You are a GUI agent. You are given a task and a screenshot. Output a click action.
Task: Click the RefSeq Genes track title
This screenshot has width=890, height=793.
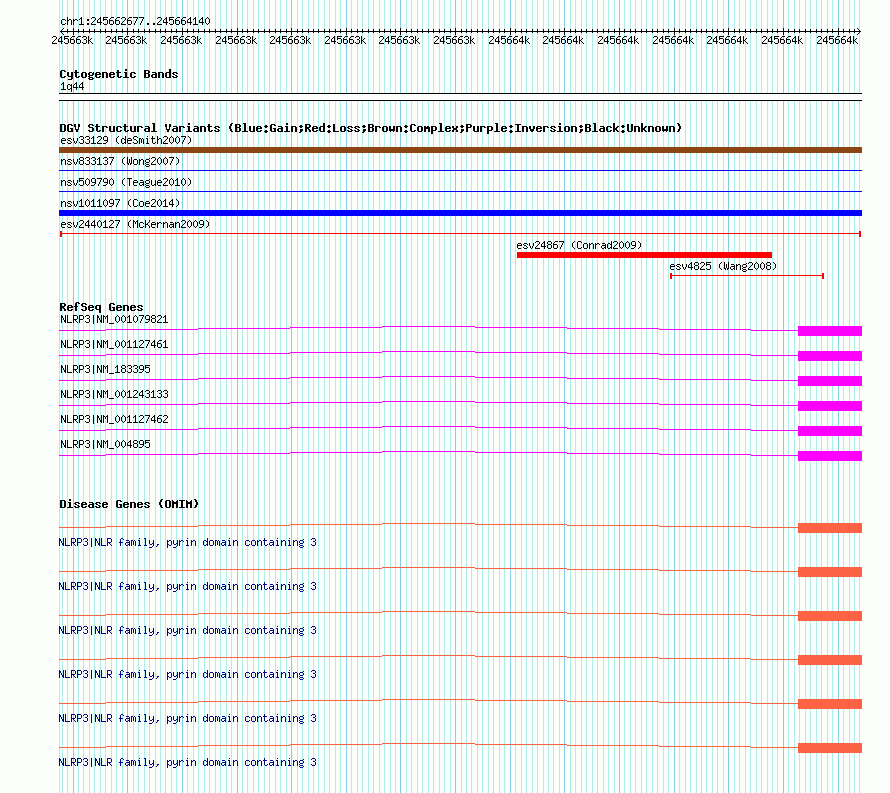pyautogui.click(x=101, y=307)
